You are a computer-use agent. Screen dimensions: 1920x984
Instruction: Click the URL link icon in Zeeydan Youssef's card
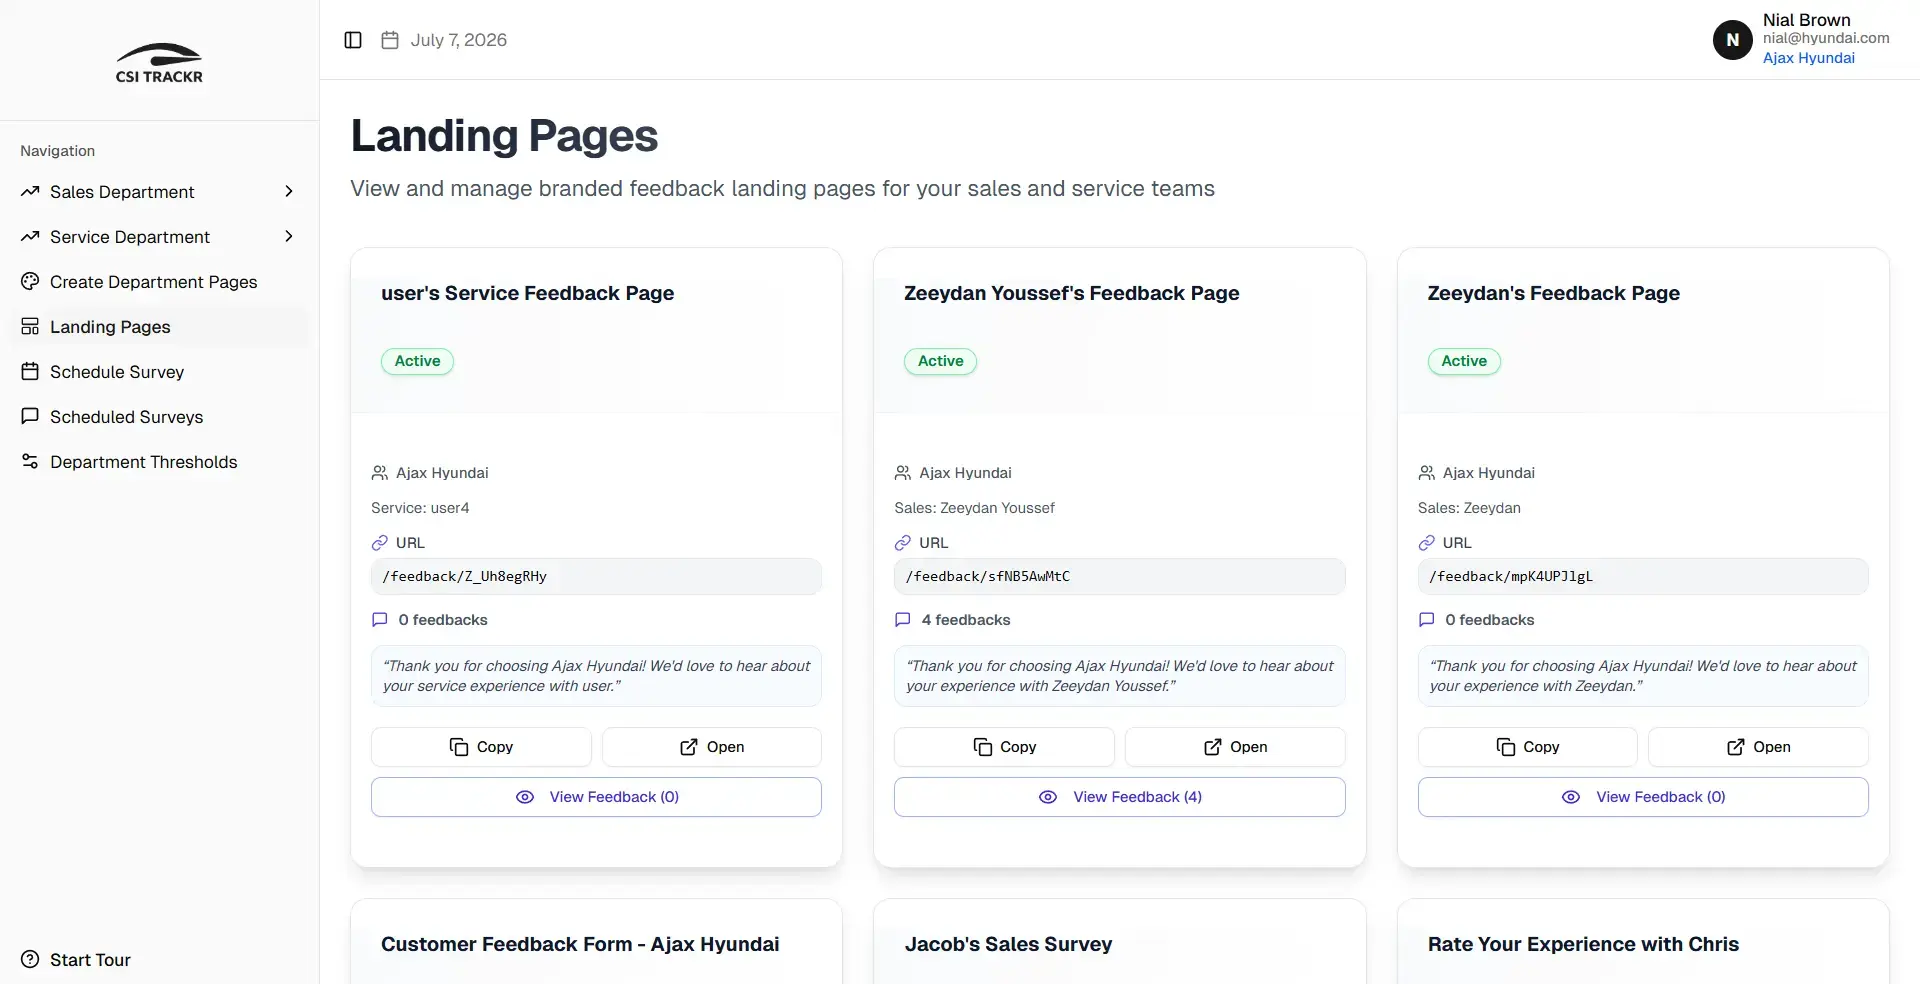point(902,543)
